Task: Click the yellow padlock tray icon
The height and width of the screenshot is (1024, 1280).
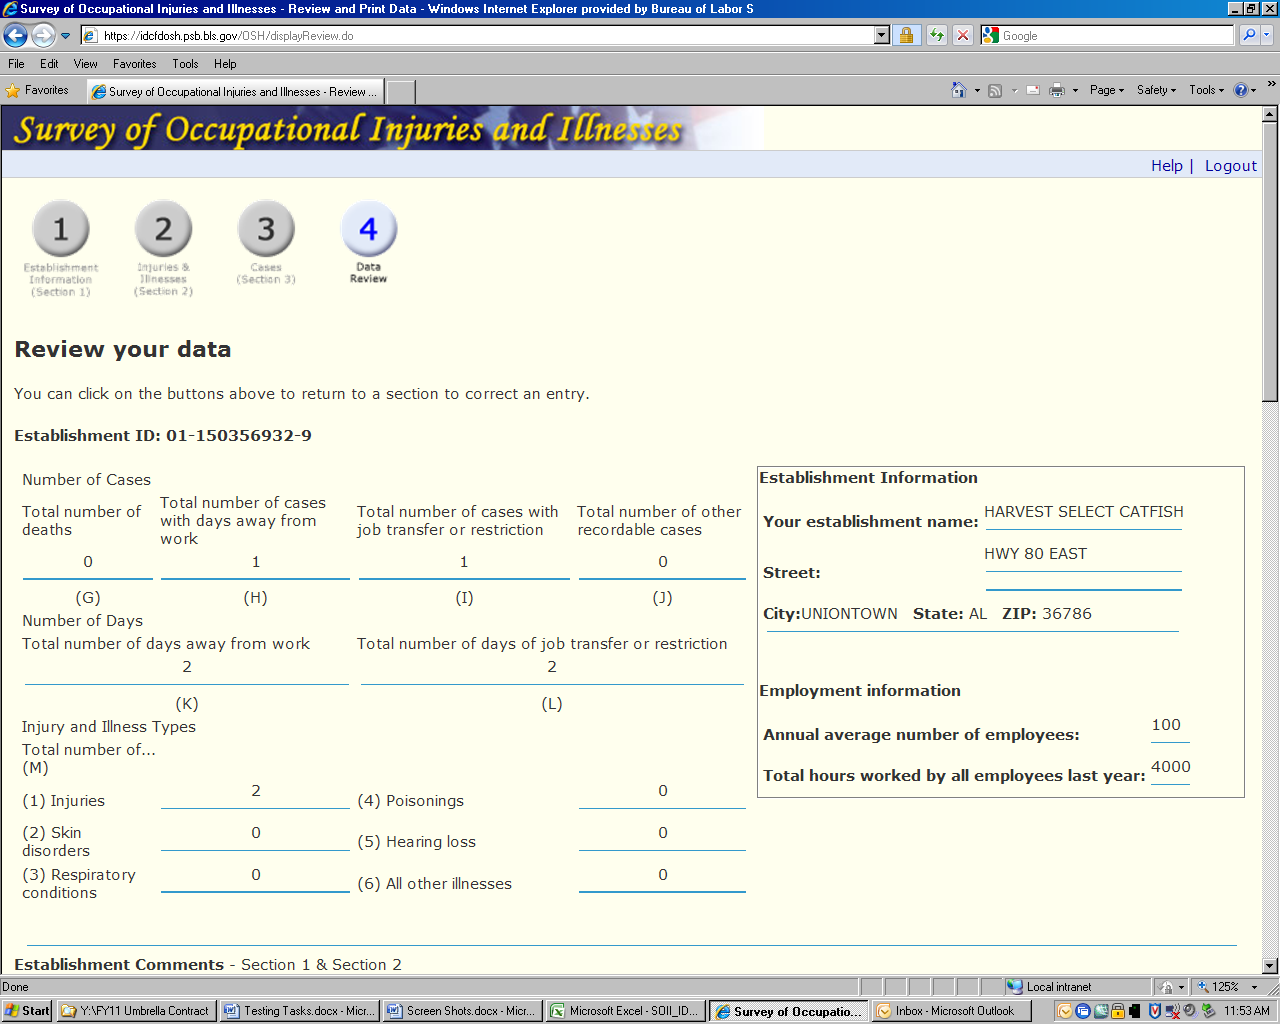Action: 1118,1011
